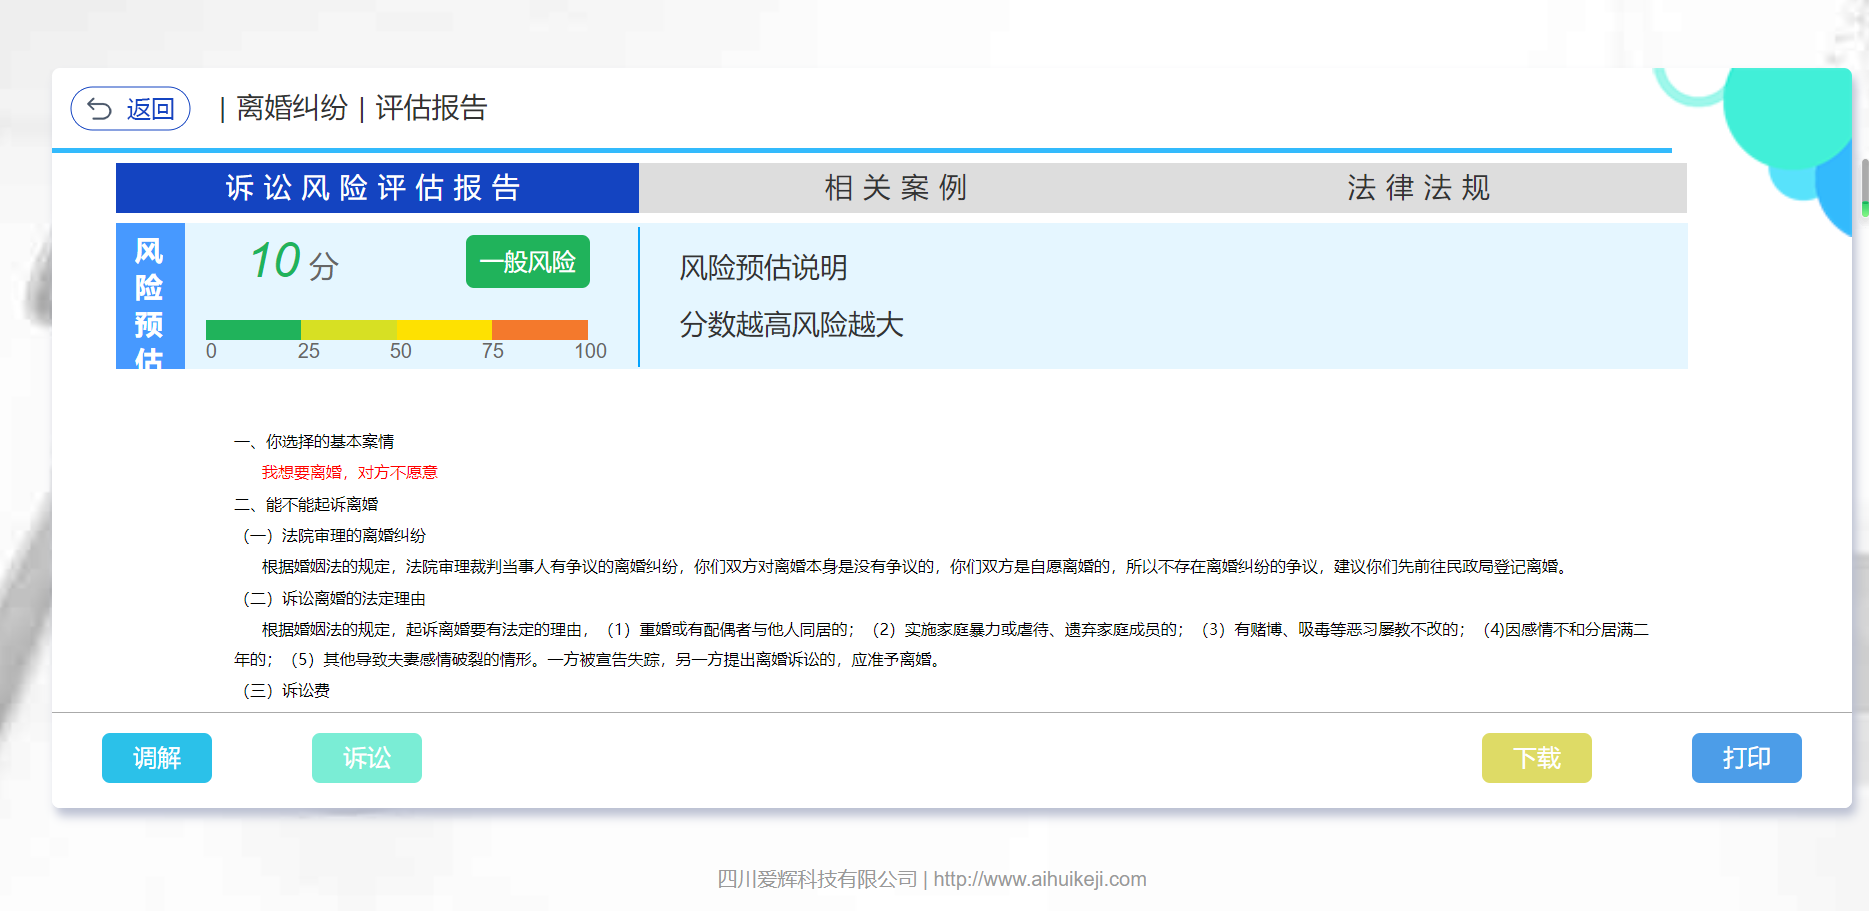Screen dimensions: 1869x911
Task: Click the 风险预估说明 heading
Action: (x=763, y=268)
